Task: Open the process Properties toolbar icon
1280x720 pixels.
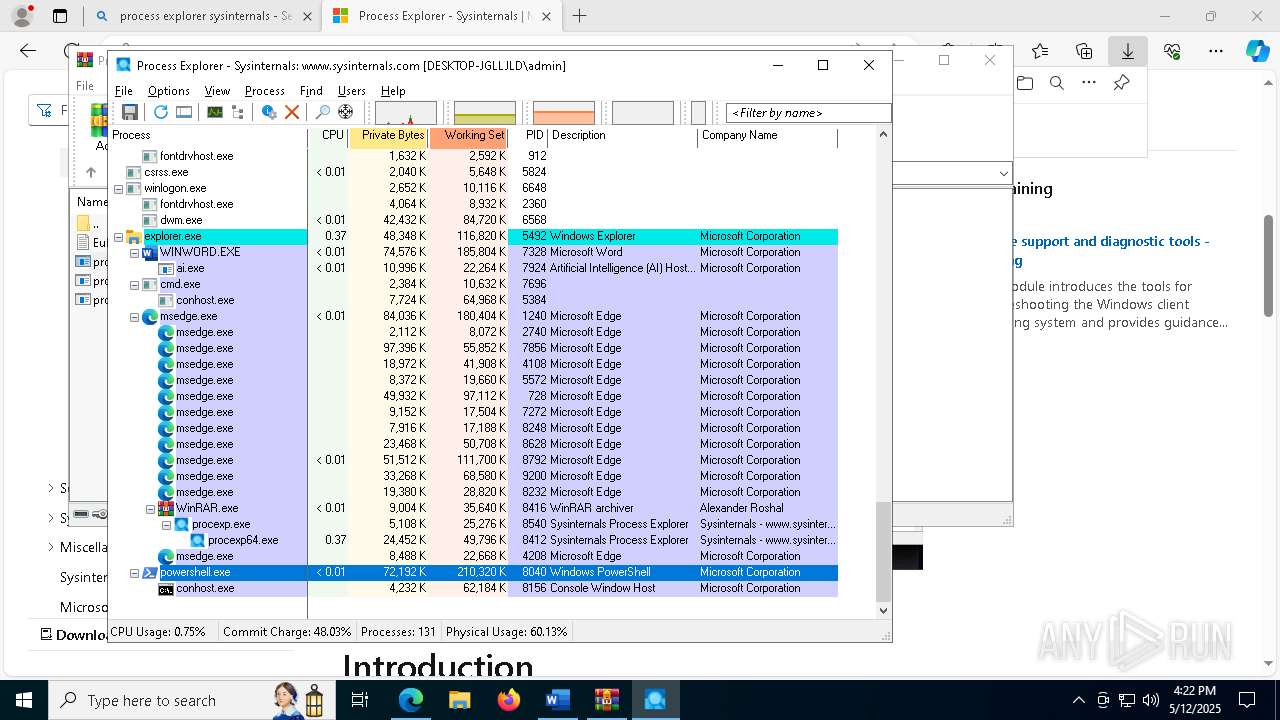Action: click(269, 112)
